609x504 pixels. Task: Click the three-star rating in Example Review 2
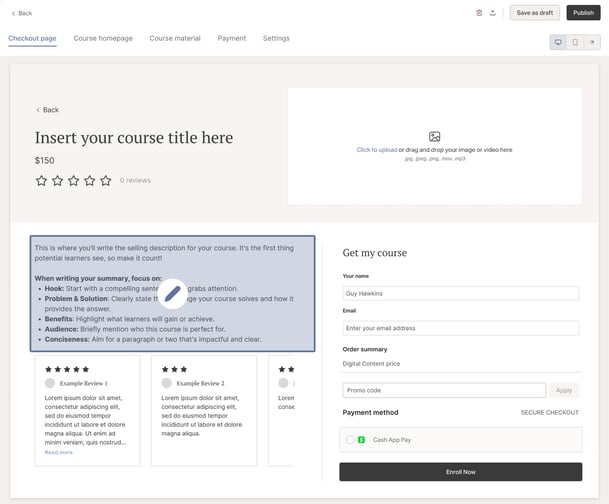click(174, 369)
